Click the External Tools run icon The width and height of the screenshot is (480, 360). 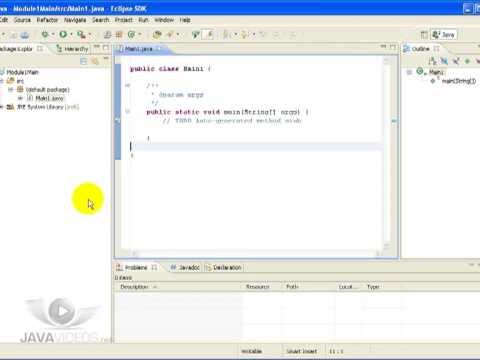point(81,34)
